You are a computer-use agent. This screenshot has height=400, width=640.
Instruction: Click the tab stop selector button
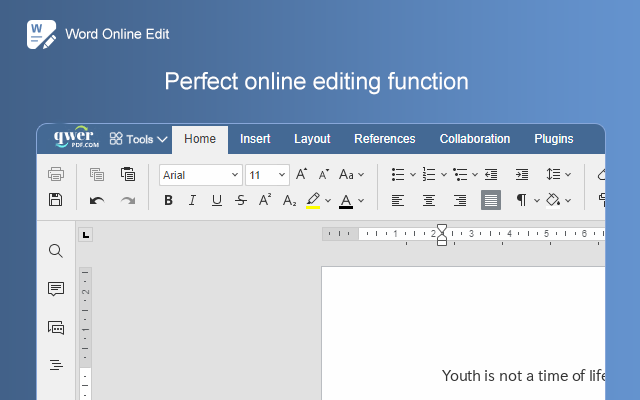coord(86,235)
